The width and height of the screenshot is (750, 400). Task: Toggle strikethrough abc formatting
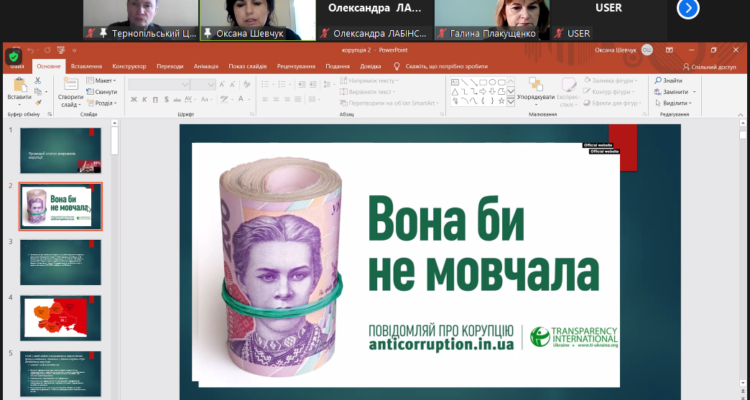(177, 100)
